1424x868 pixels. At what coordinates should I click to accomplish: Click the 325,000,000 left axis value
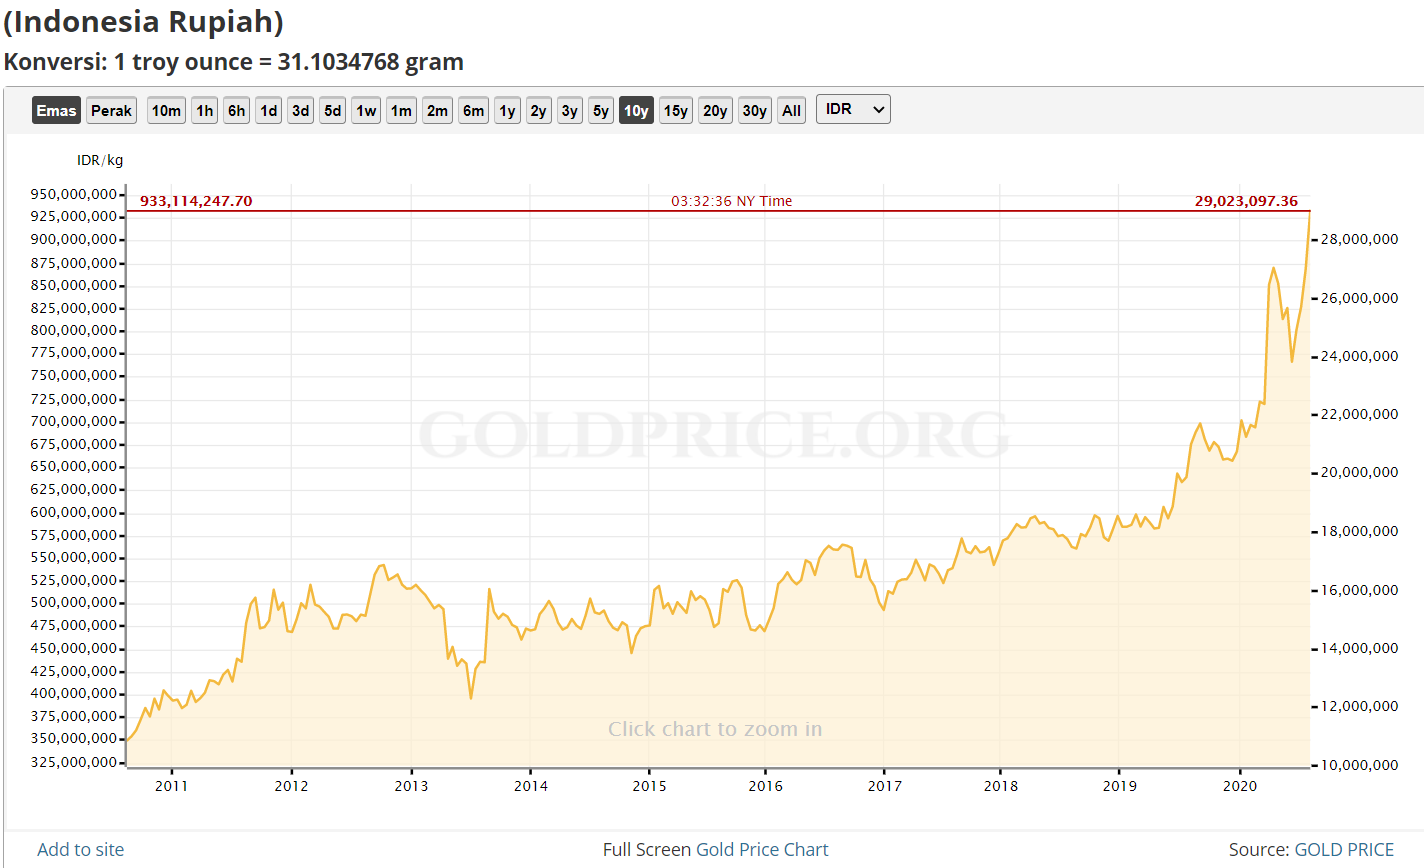[74, 762]
